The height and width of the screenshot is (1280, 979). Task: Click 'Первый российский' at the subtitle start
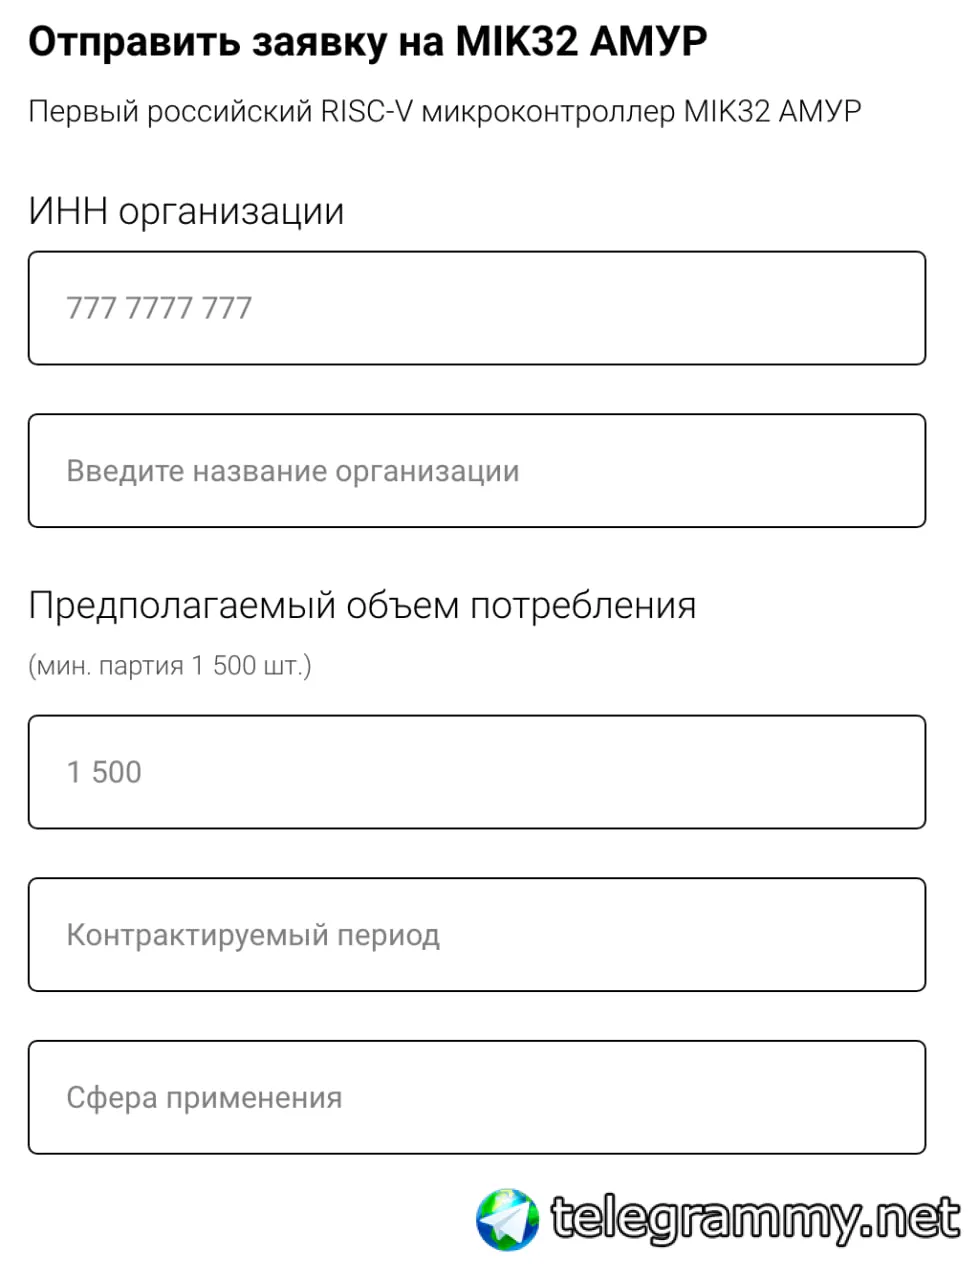click(x=170, y=111)
